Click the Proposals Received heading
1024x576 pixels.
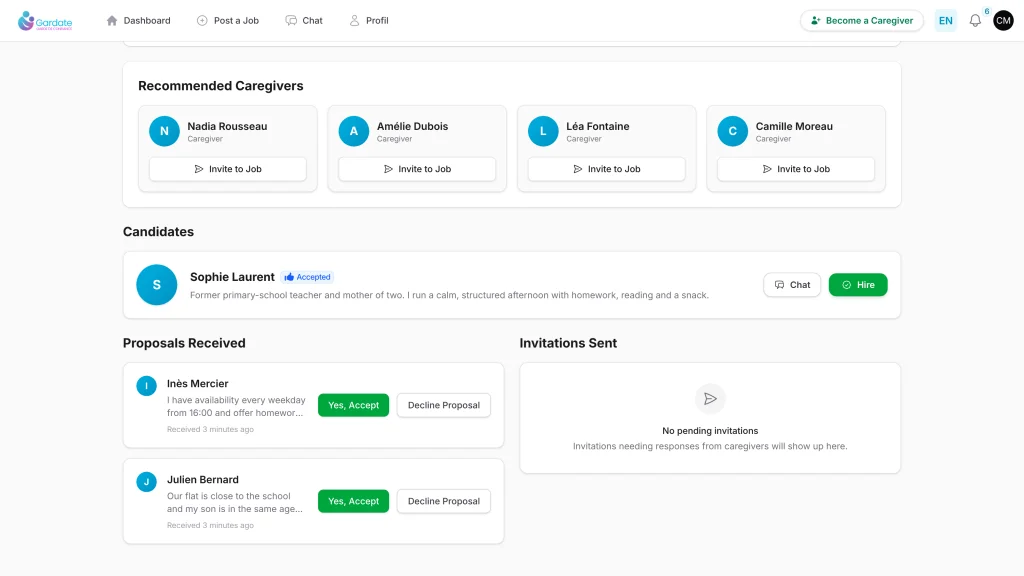[x=184, y=344]
